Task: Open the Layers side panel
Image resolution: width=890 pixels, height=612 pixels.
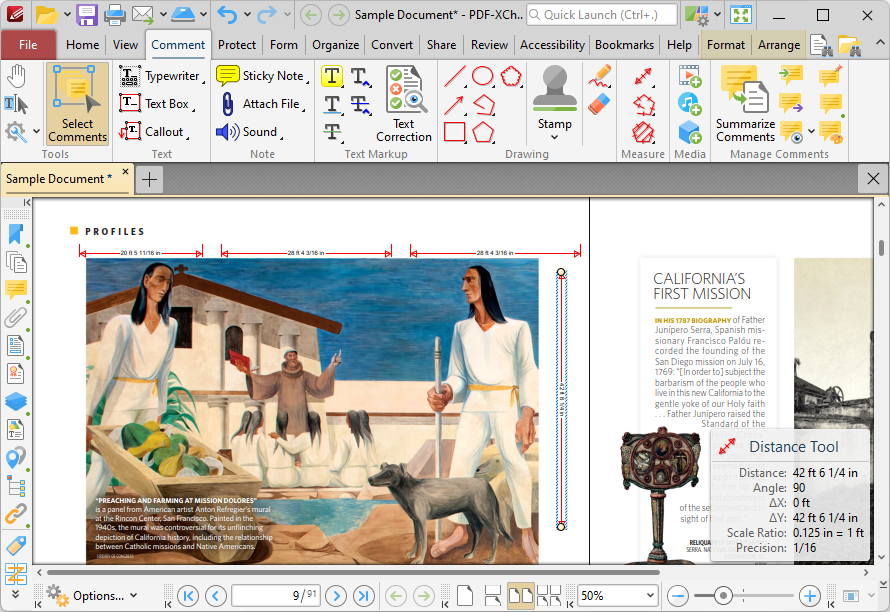Action: [x=16, y=401]
